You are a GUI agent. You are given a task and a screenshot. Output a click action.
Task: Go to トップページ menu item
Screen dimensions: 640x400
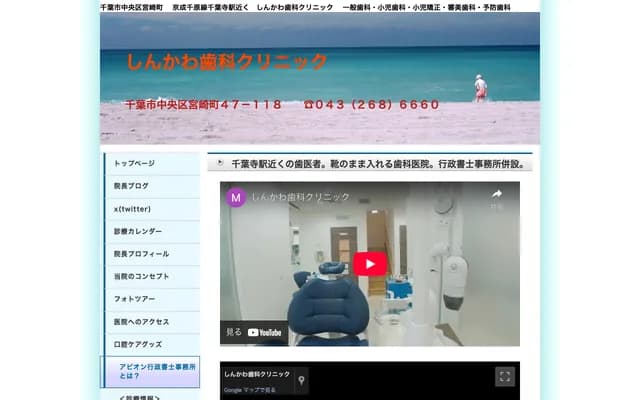152,164
